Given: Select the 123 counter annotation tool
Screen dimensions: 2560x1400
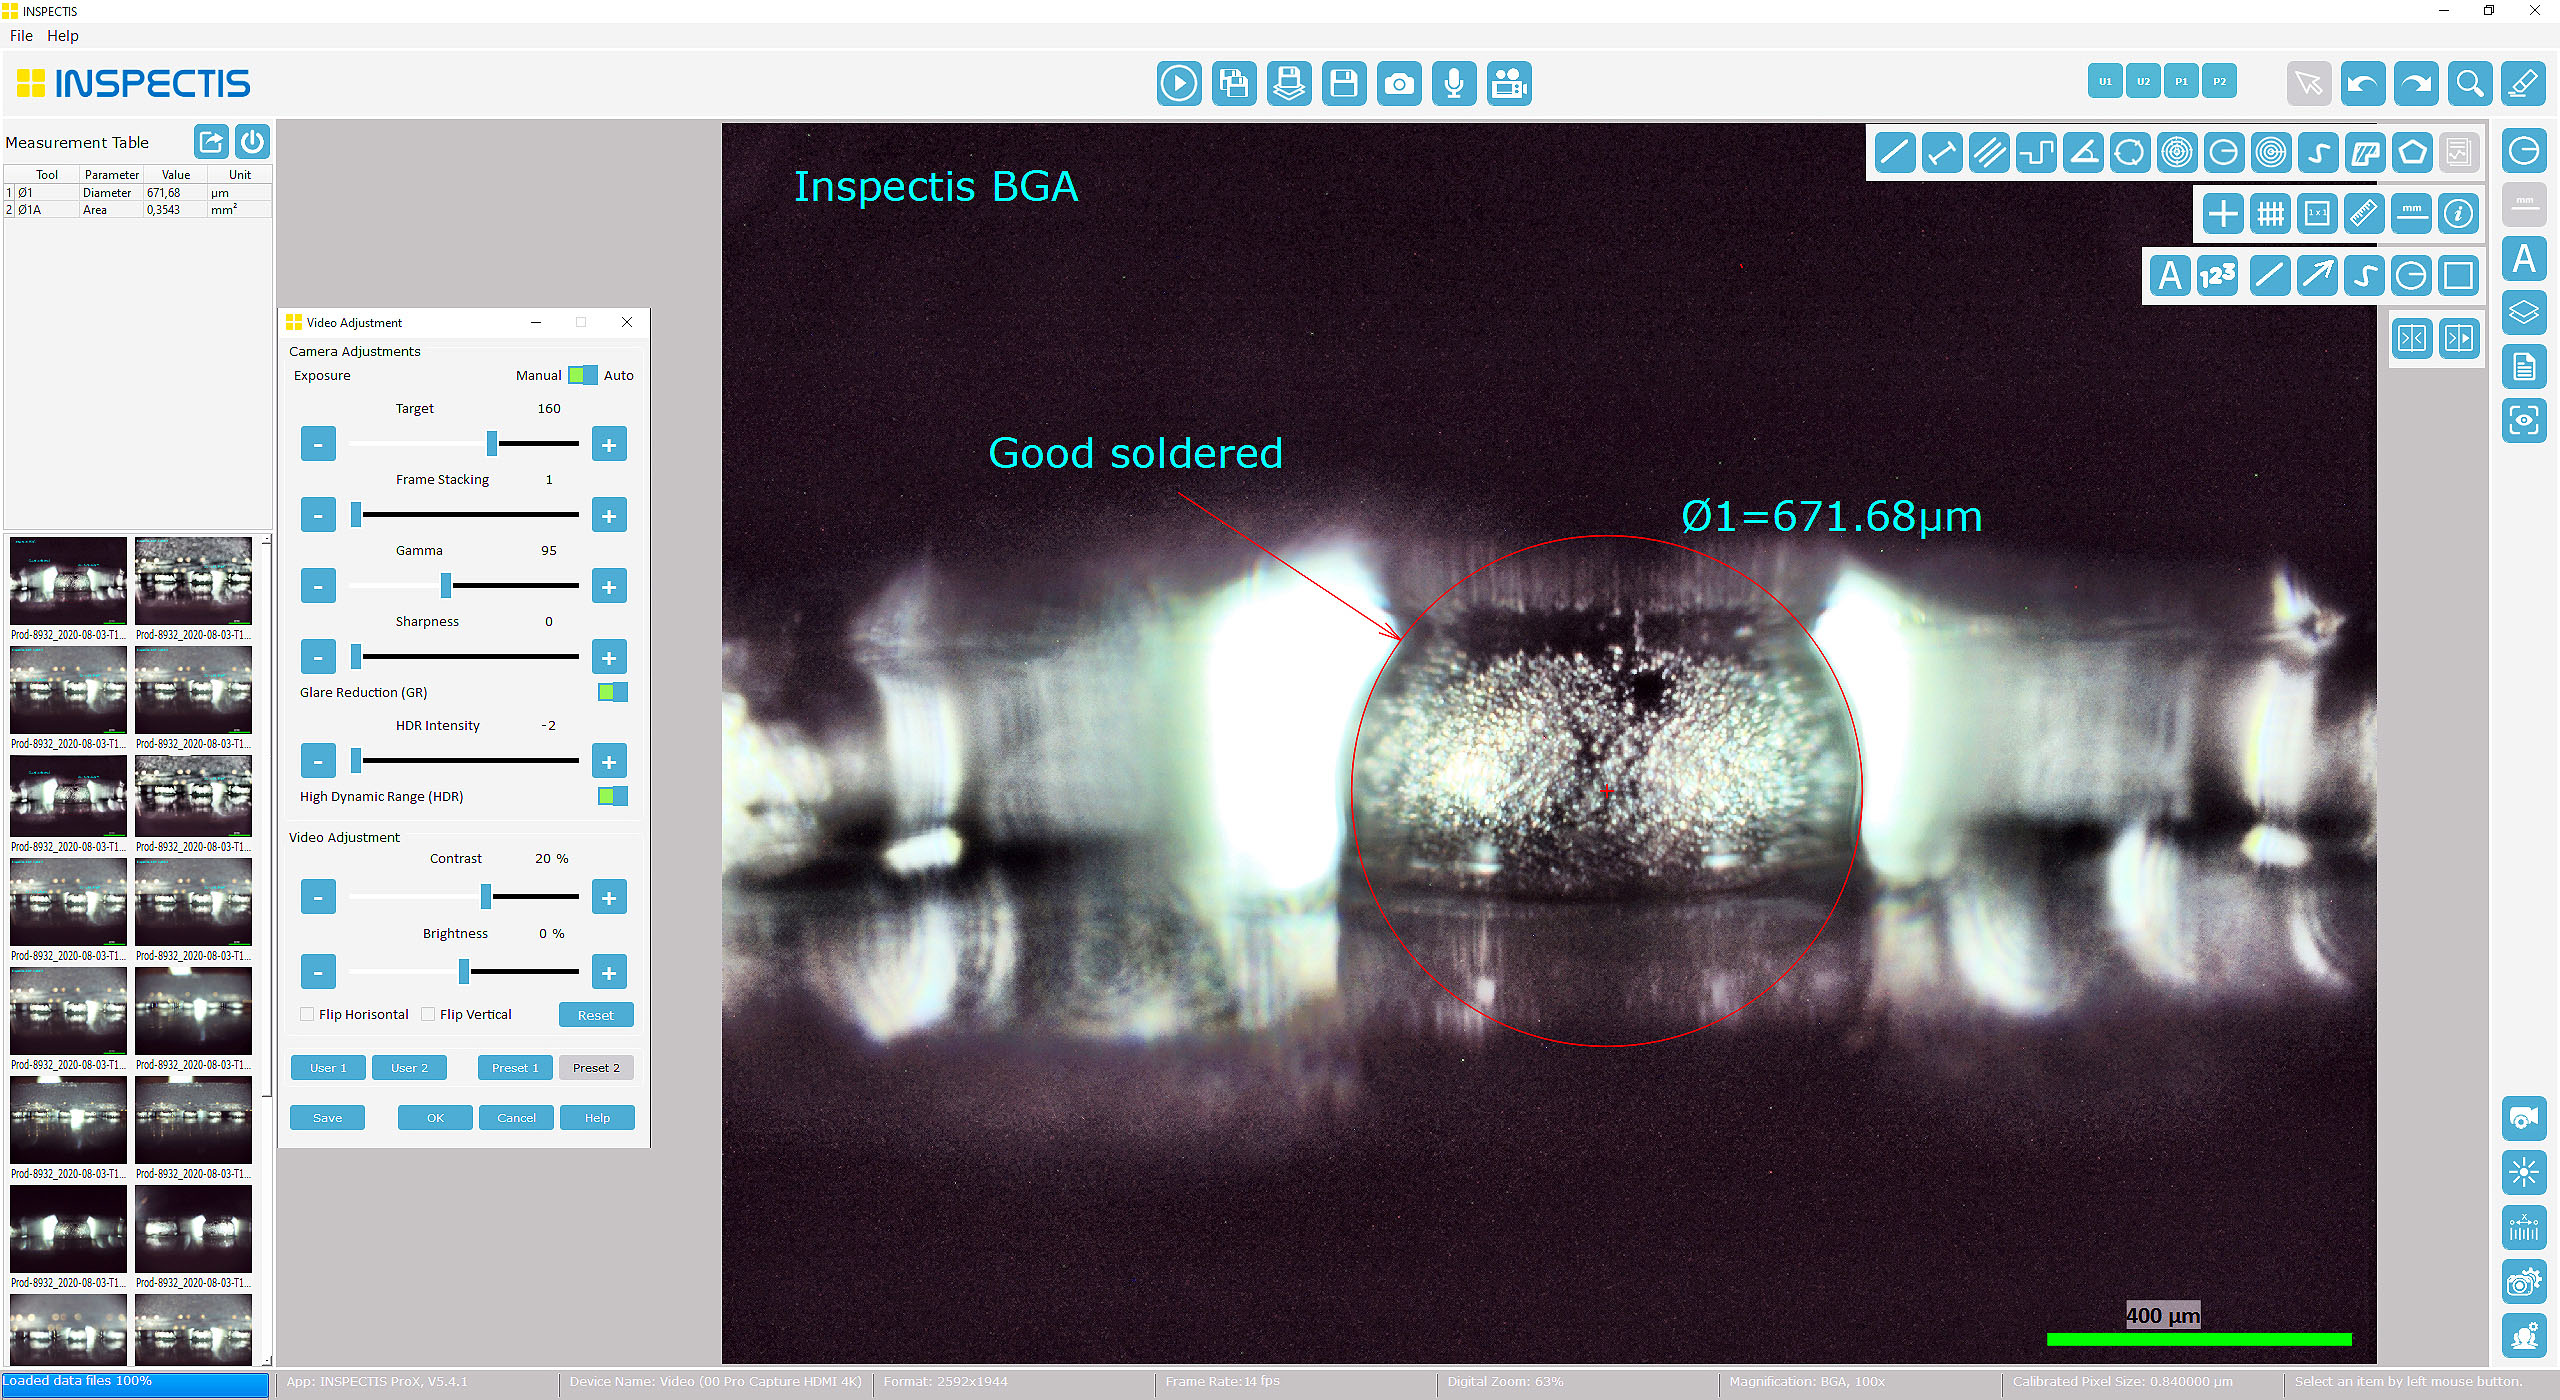Looking at the screenshot, I should click(2217, 276).
